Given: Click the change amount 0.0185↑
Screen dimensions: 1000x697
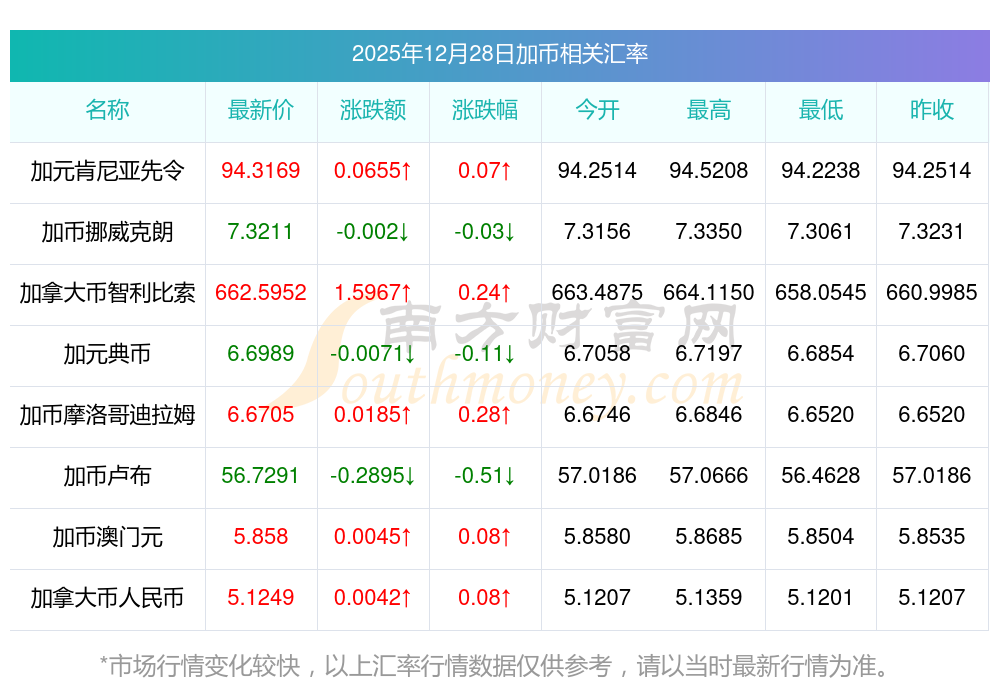Looking at the screenshot, I should (372, 415).
